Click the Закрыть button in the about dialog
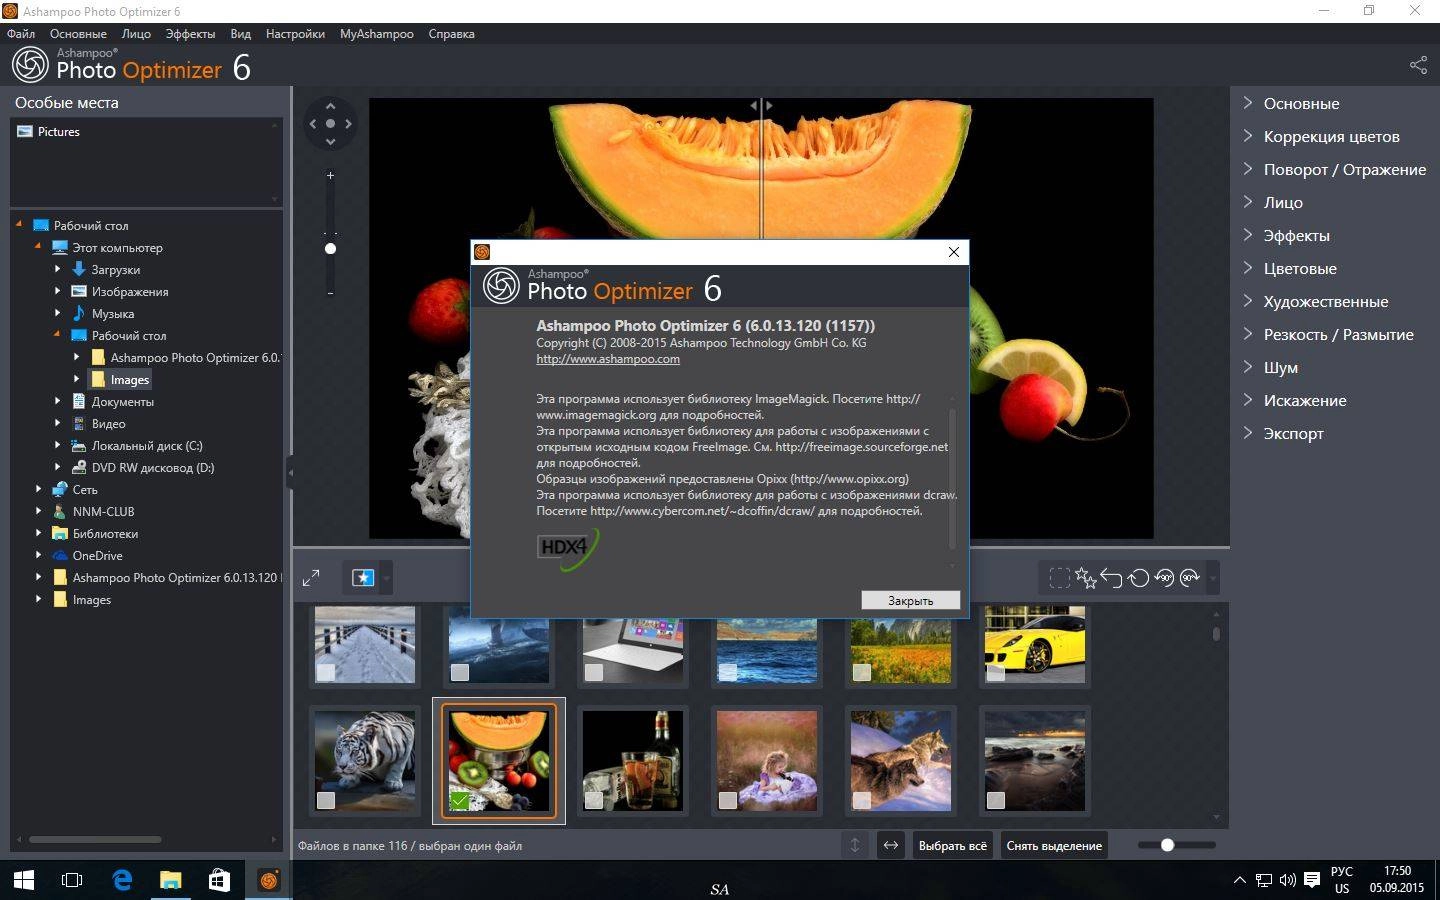The height and width of the screenshot is (900, 1440). click(910, 600)
